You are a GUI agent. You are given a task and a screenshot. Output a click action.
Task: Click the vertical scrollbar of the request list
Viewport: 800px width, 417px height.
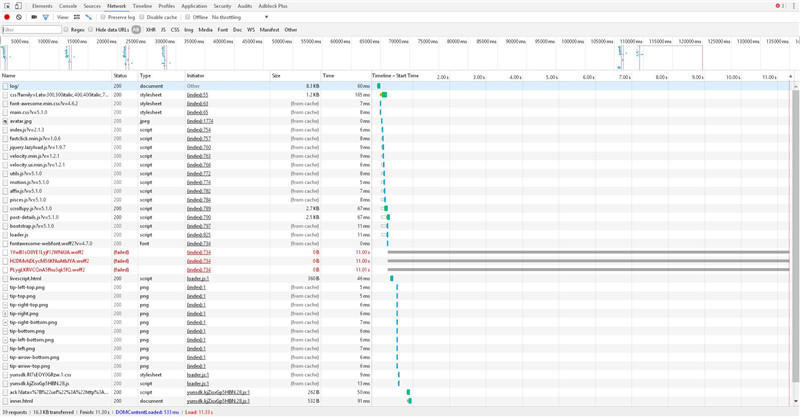click(x=795, y=235)
